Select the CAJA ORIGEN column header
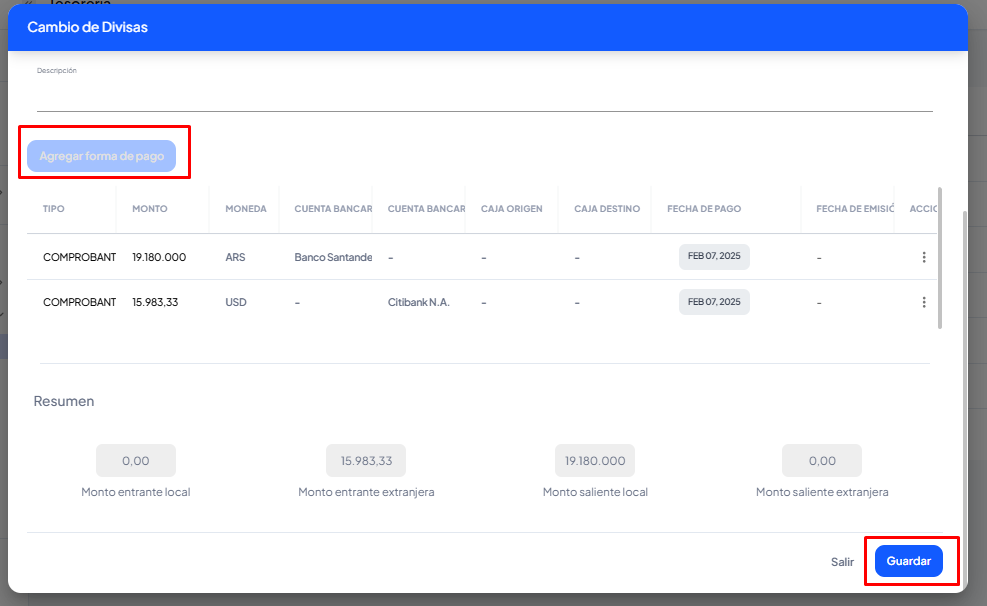Image resolution: width=987 pixels, height=606 pixels. pos(511,209)
